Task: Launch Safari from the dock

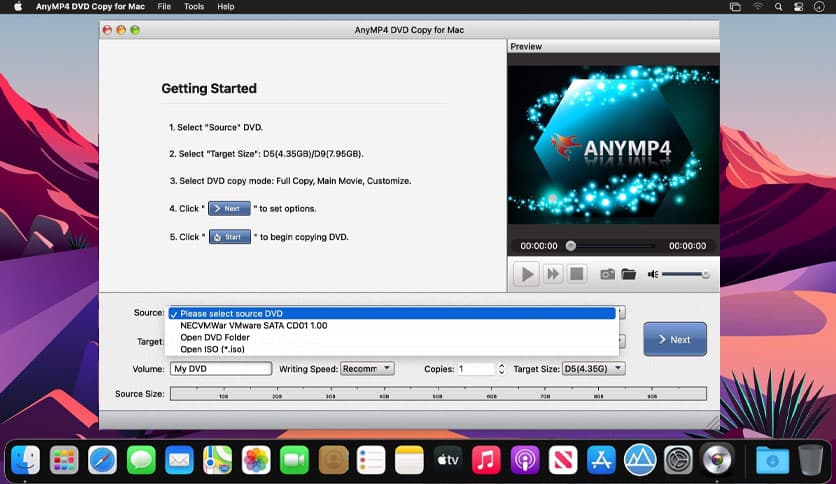Action: point(102,459)
